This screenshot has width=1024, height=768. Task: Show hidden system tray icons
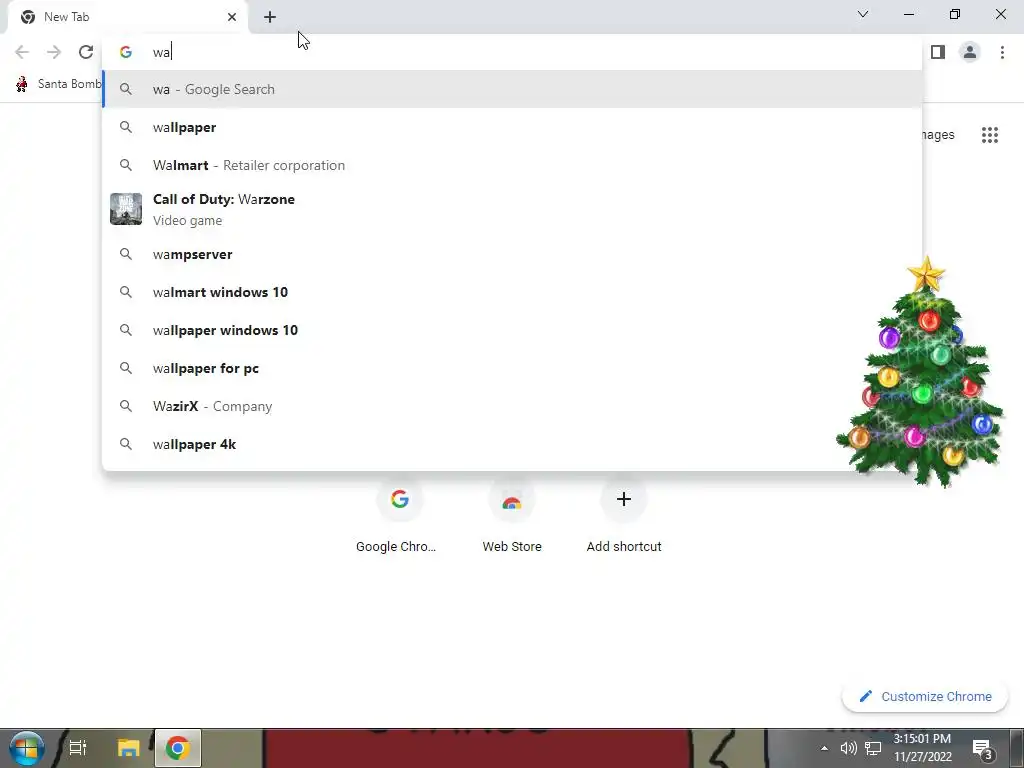[x=824, y=748]
